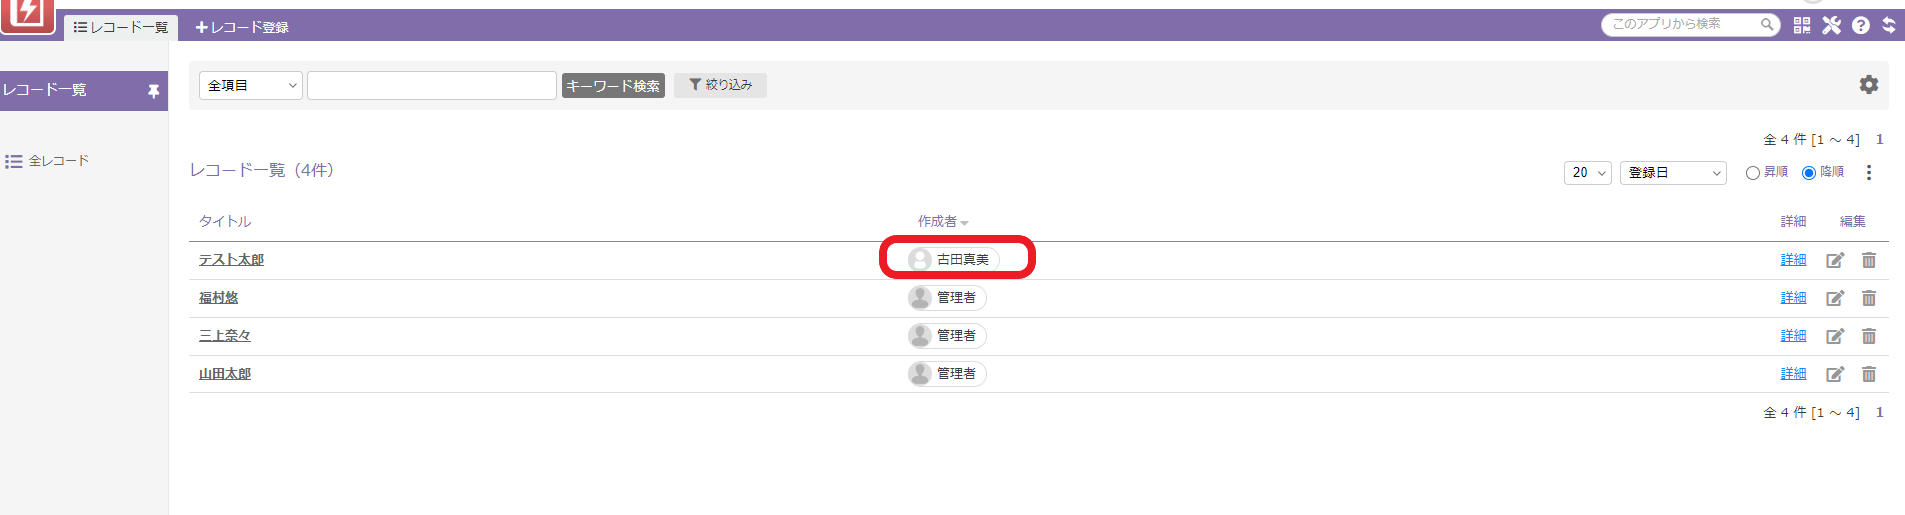Click edit pencil icon for 福村悠
The image size is (1905, 515).
(1834, 298)
